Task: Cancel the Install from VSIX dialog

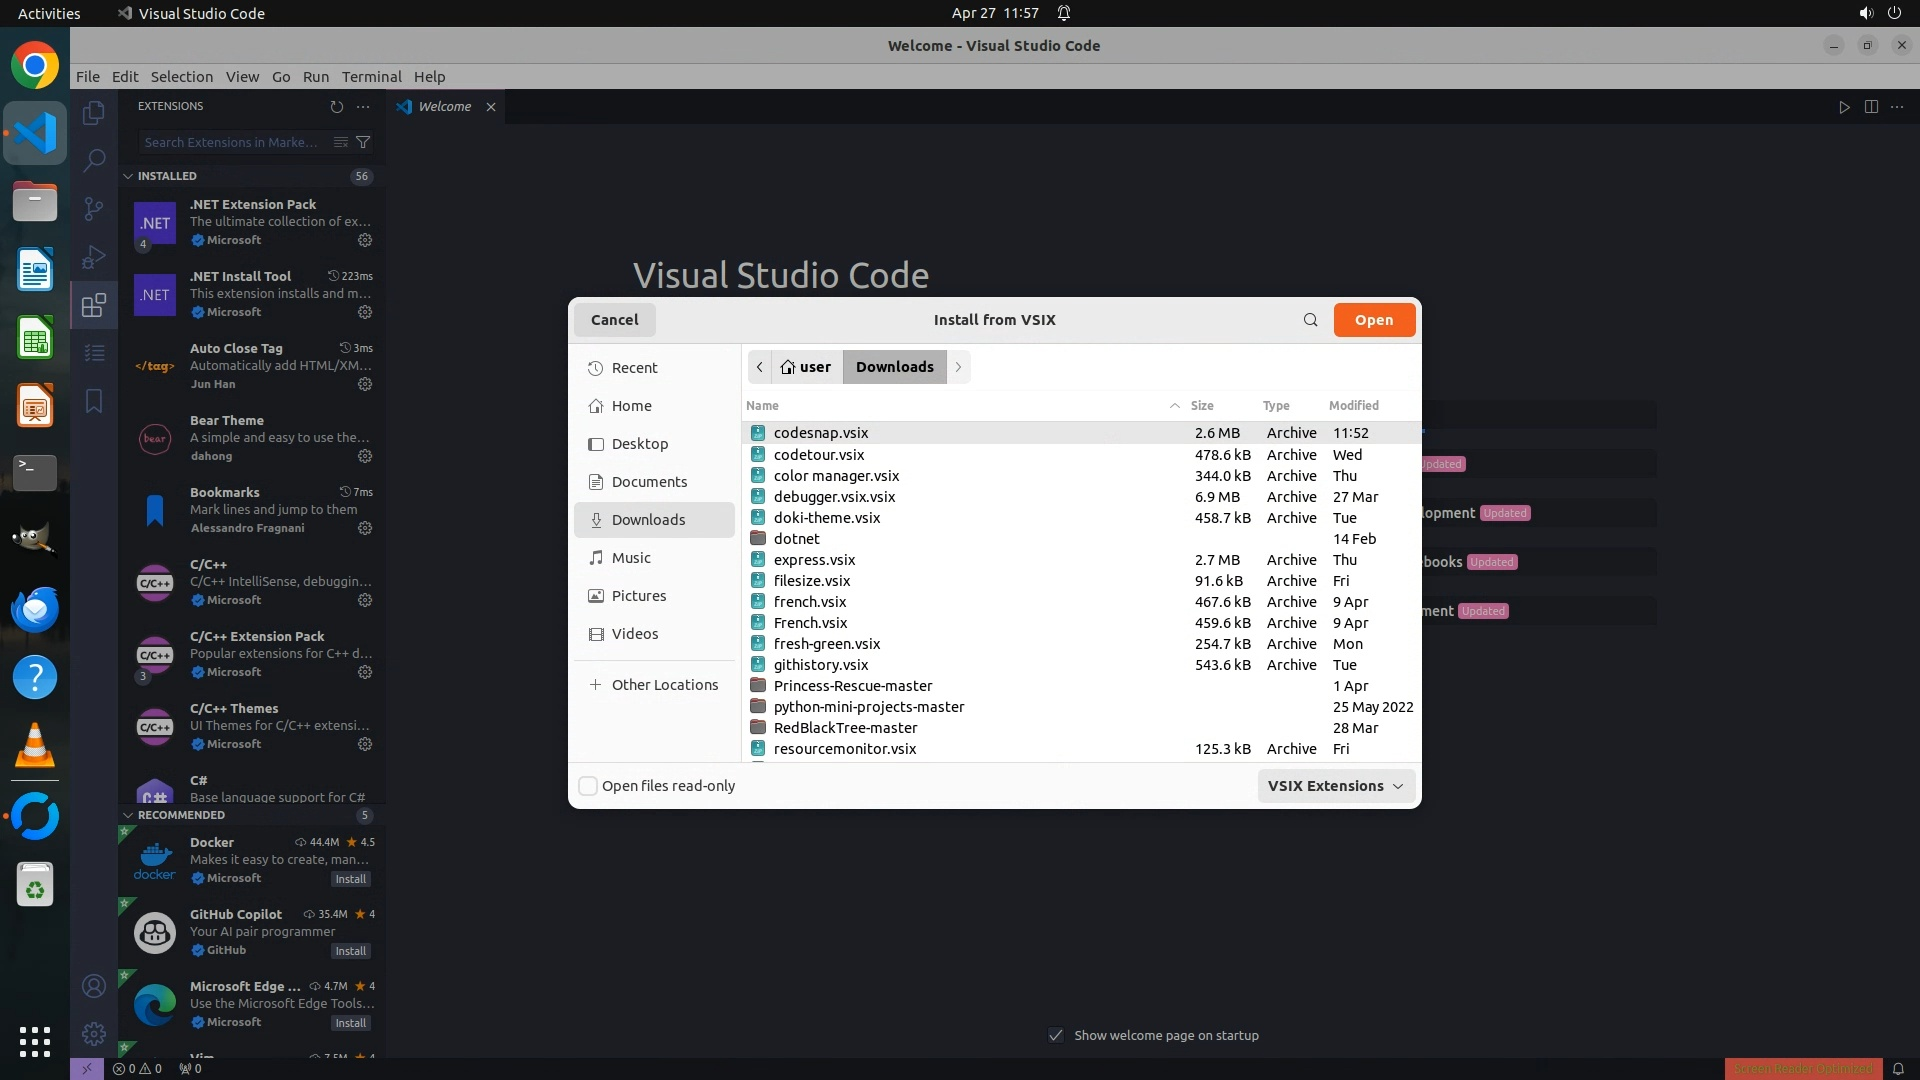Action: click(614, 320)
